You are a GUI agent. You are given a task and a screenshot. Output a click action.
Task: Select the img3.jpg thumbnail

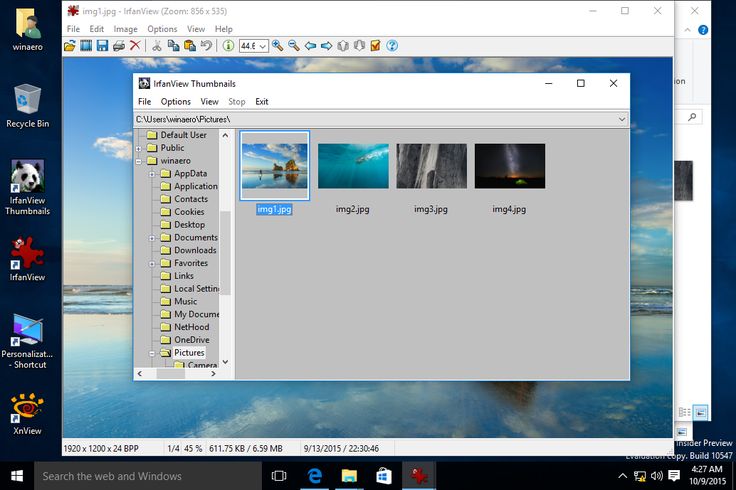click(431, 166)
